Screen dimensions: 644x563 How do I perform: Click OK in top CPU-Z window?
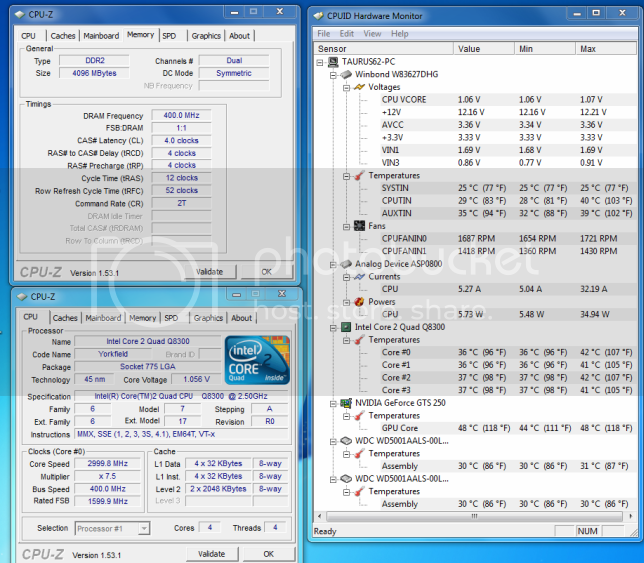pos(267,272)
